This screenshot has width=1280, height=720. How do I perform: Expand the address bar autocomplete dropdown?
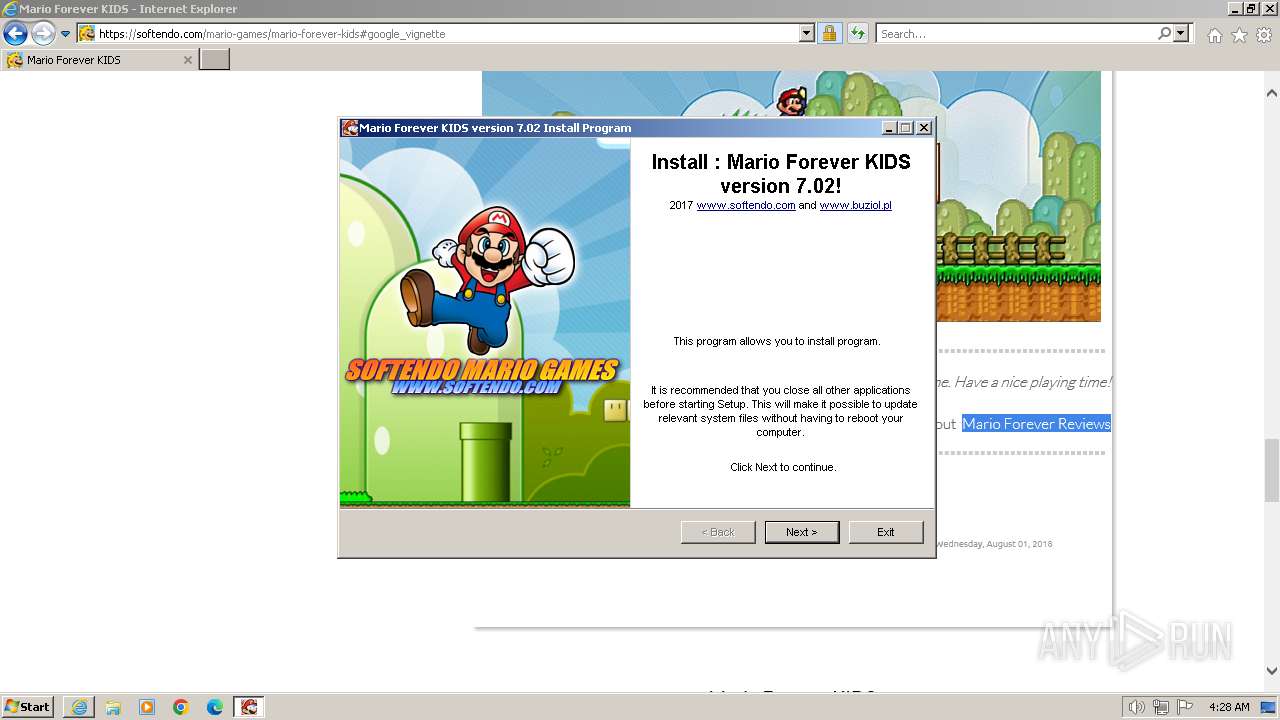pos(807,33)
